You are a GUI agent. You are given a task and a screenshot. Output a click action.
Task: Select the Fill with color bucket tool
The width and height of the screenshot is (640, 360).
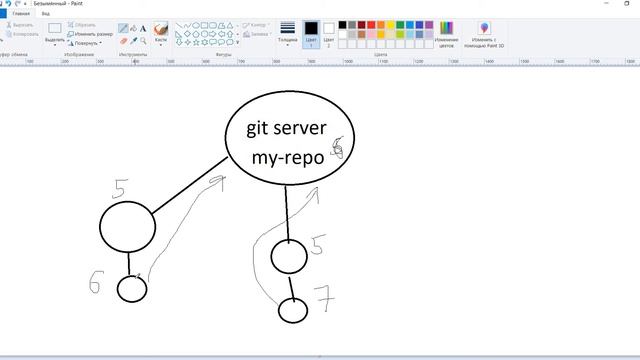tap(133, 28)
